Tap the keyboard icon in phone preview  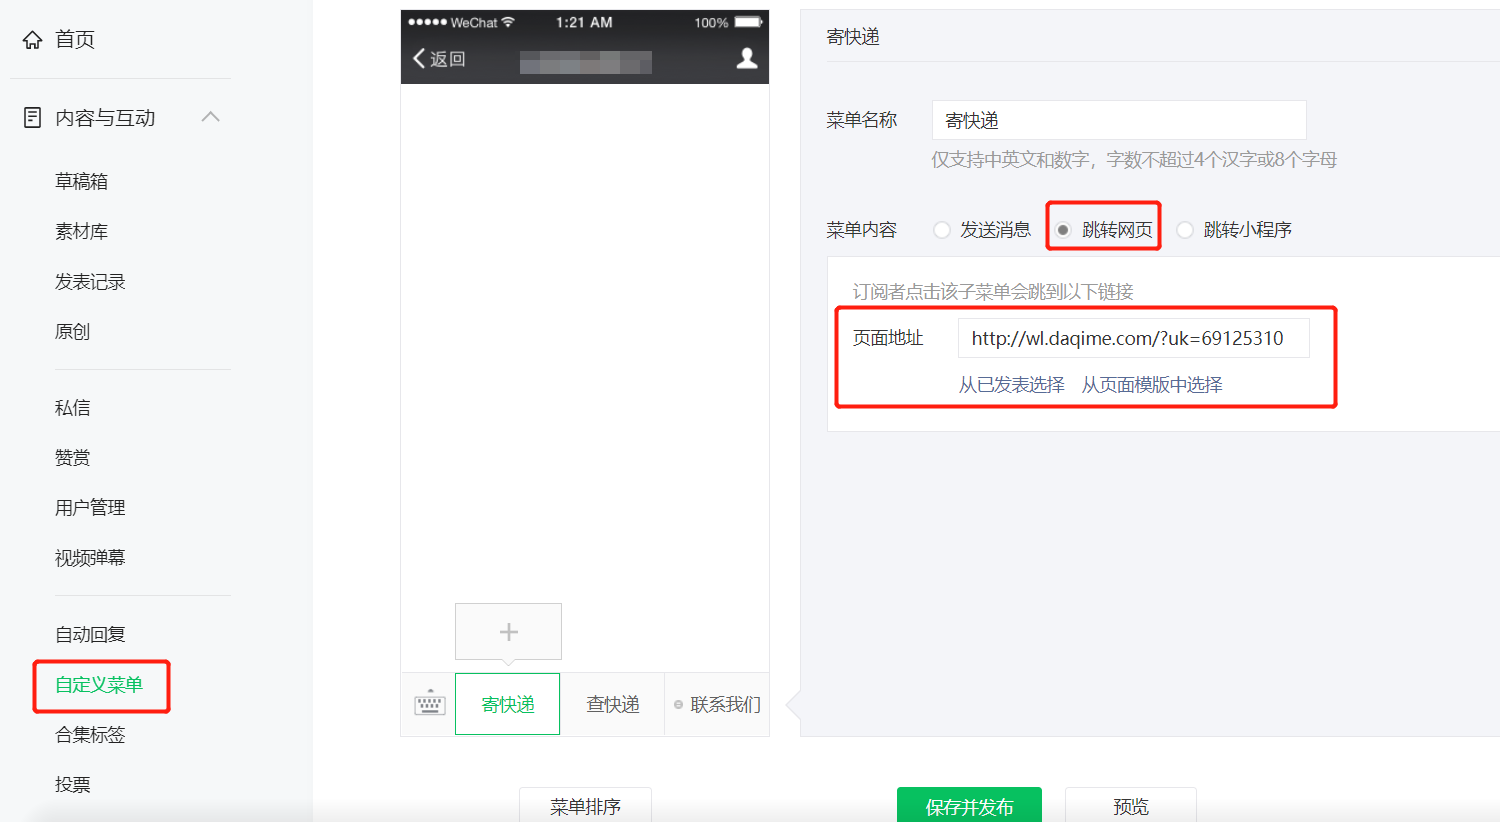[429, 704]
